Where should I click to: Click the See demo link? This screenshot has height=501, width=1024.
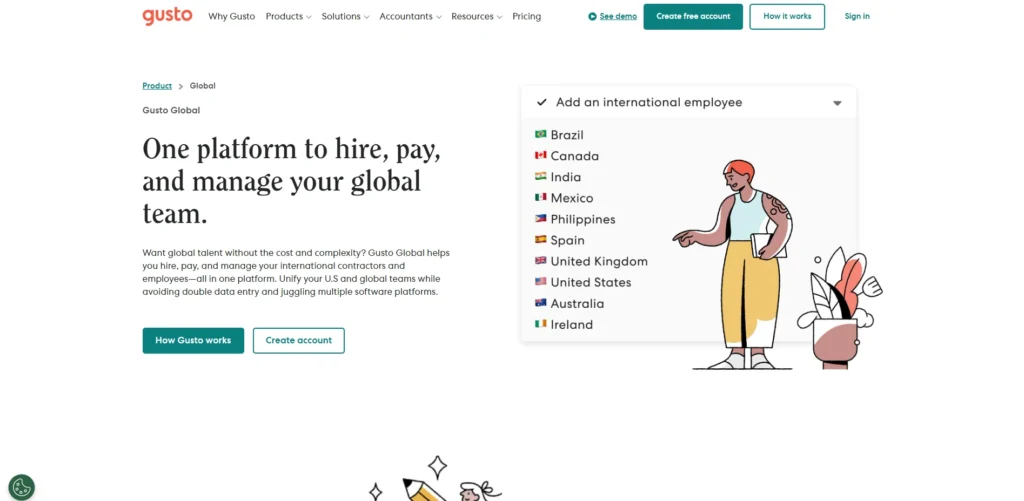point(618,16)
